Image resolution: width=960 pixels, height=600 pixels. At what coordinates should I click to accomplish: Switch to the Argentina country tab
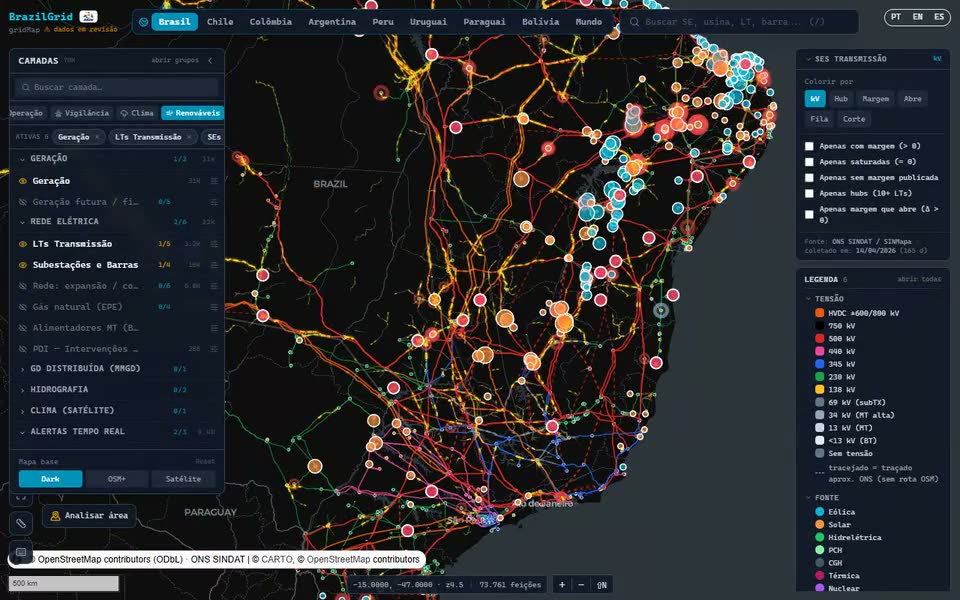(x=332, y=21)
